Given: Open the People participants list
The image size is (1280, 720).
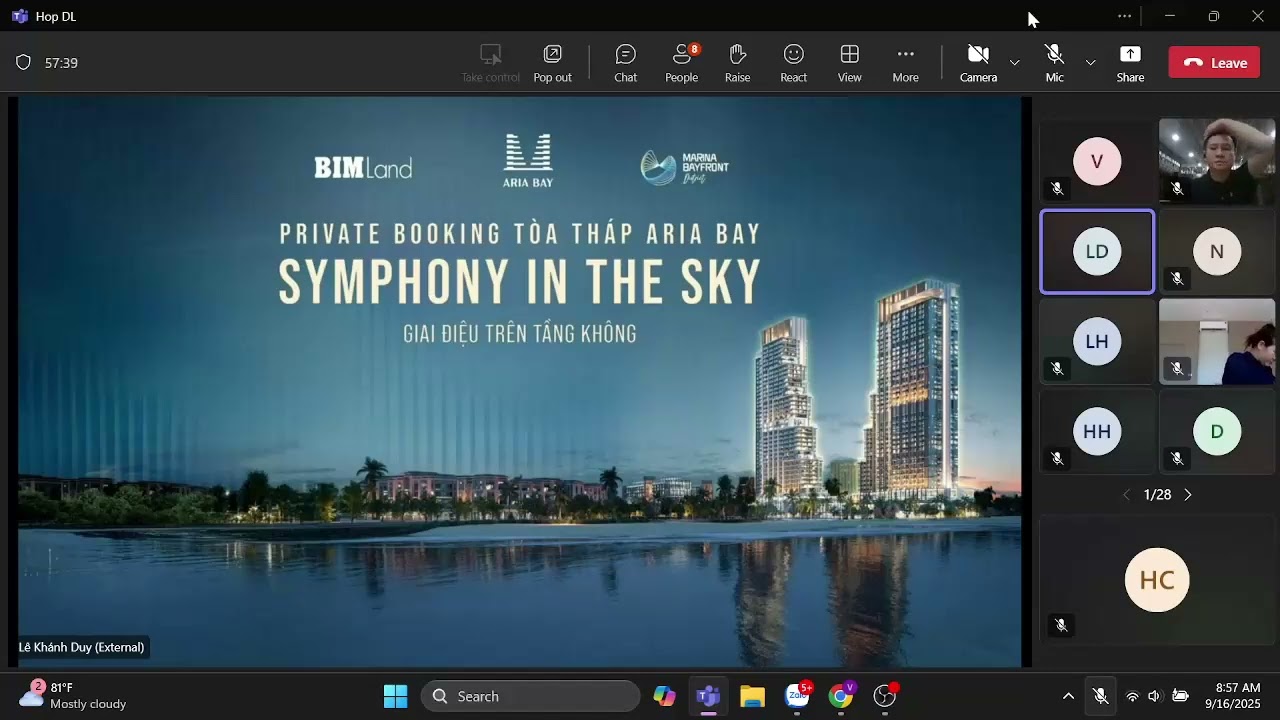Looking at the screenshot, I should 682,63.
